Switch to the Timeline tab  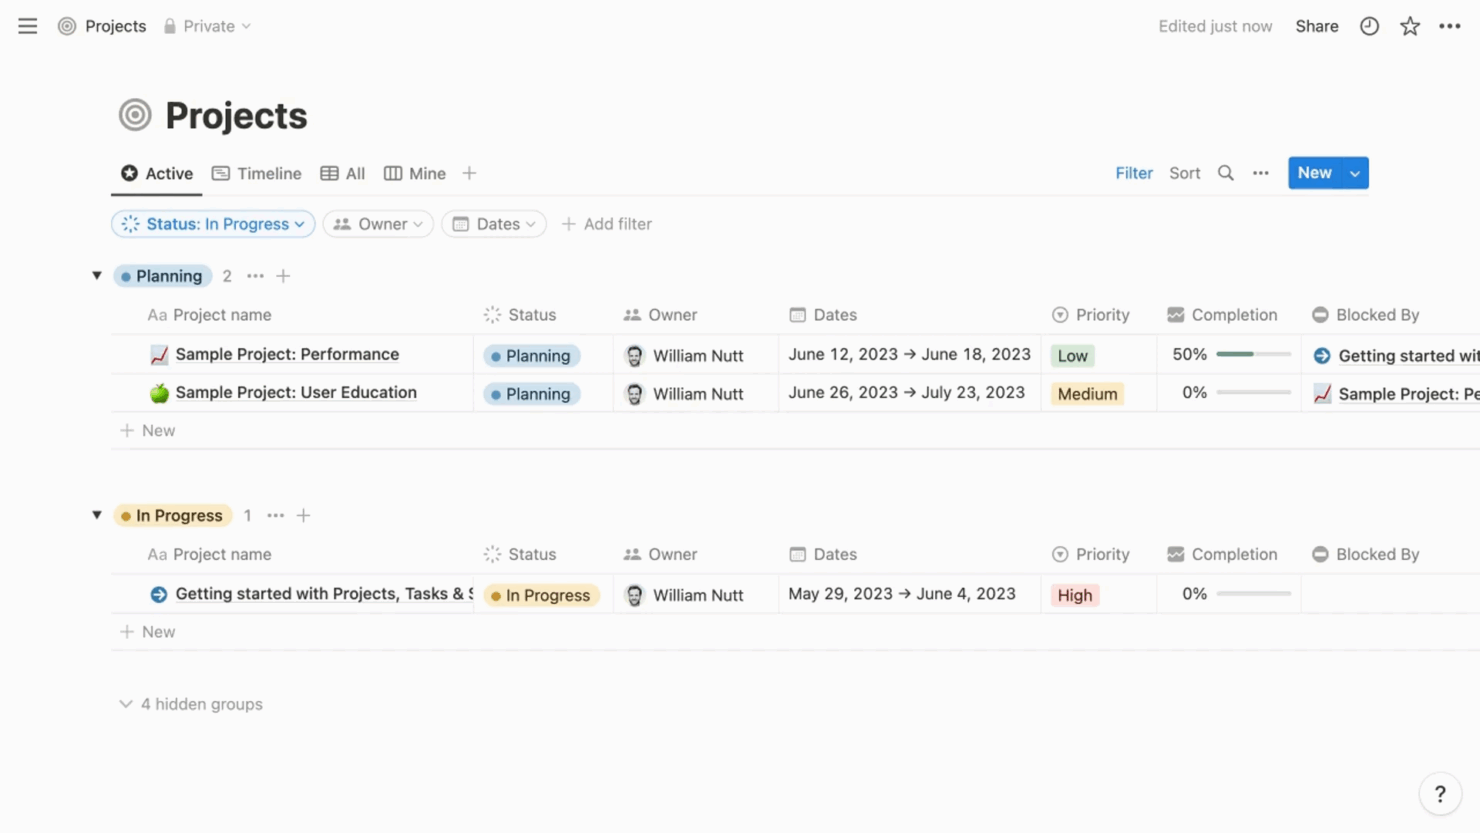[x=256, y=173]
